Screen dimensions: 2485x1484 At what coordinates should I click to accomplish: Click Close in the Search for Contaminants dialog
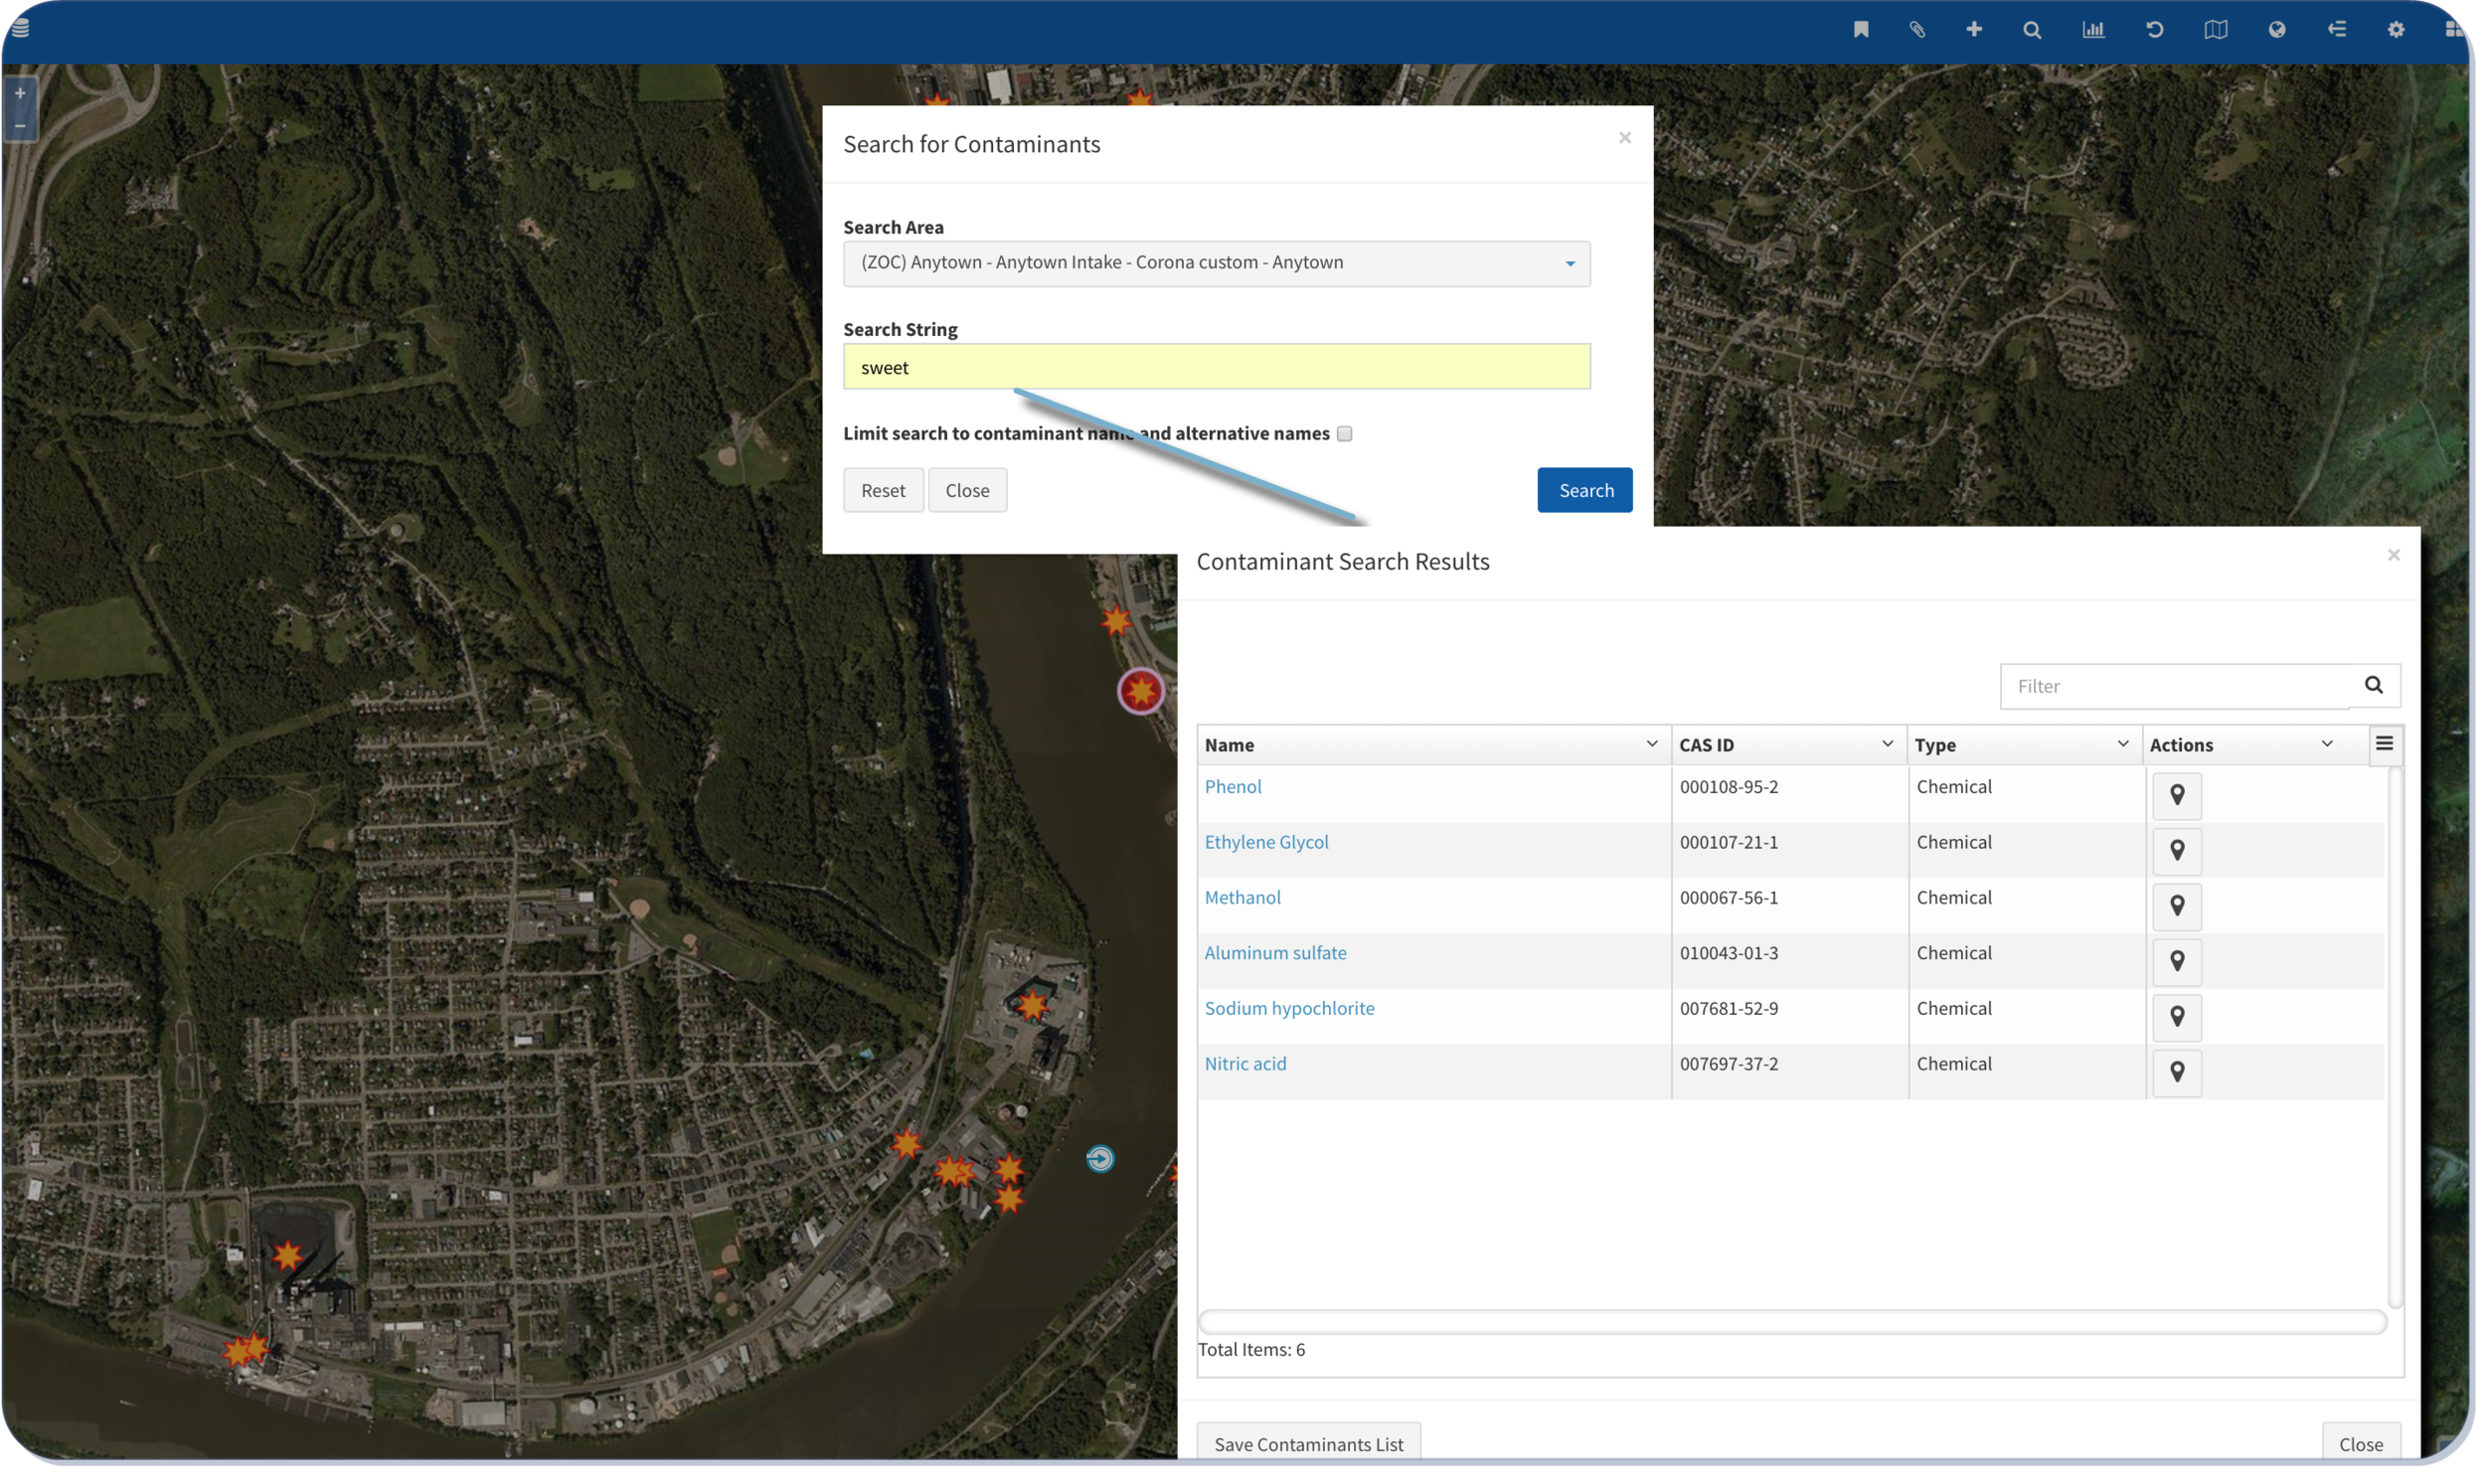970,491
